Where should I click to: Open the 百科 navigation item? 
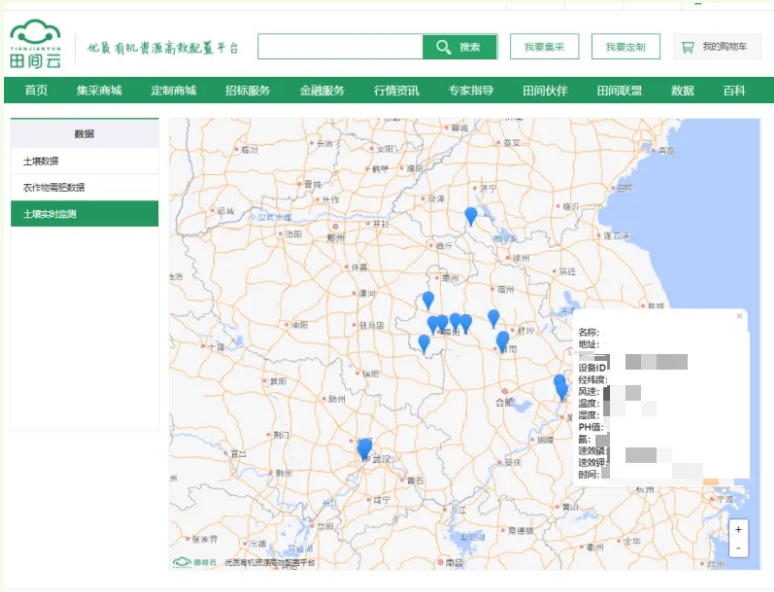point(734,91)
